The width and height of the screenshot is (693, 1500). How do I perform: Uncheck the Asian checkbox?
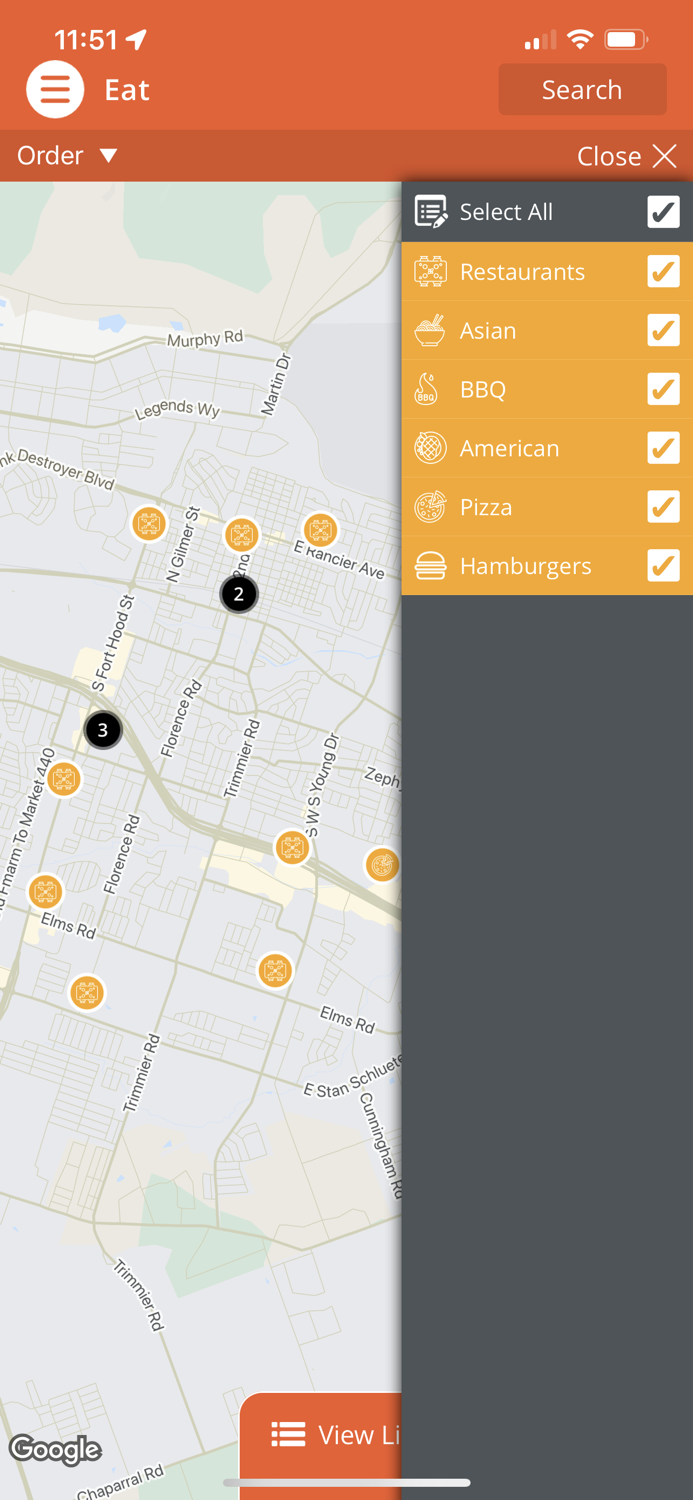pyautogui.click(x=663, y=330)
